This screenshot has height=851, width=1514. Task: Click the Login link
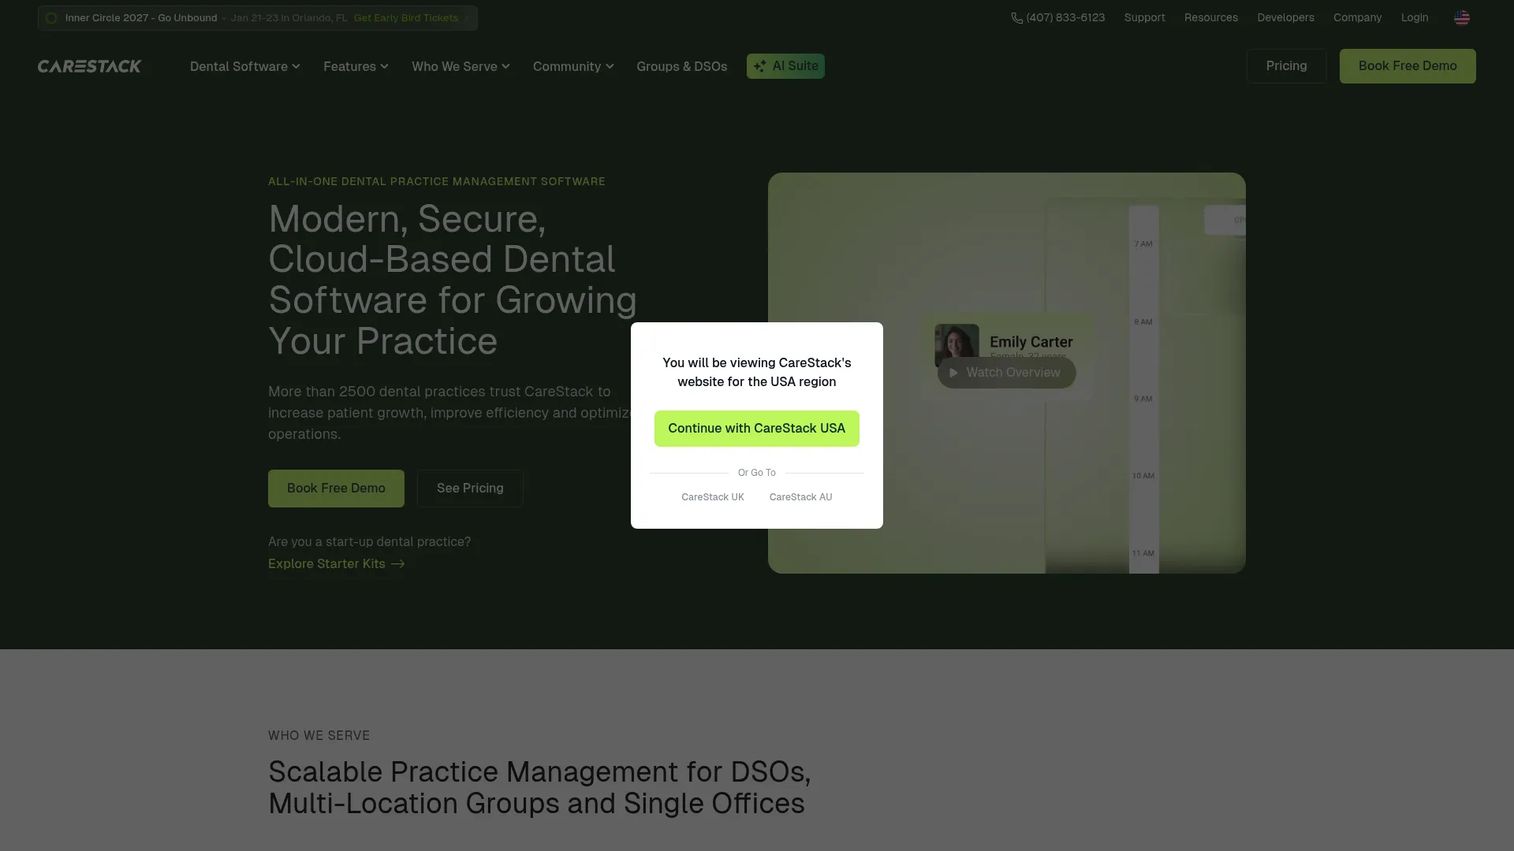(x=1414, y=18)
